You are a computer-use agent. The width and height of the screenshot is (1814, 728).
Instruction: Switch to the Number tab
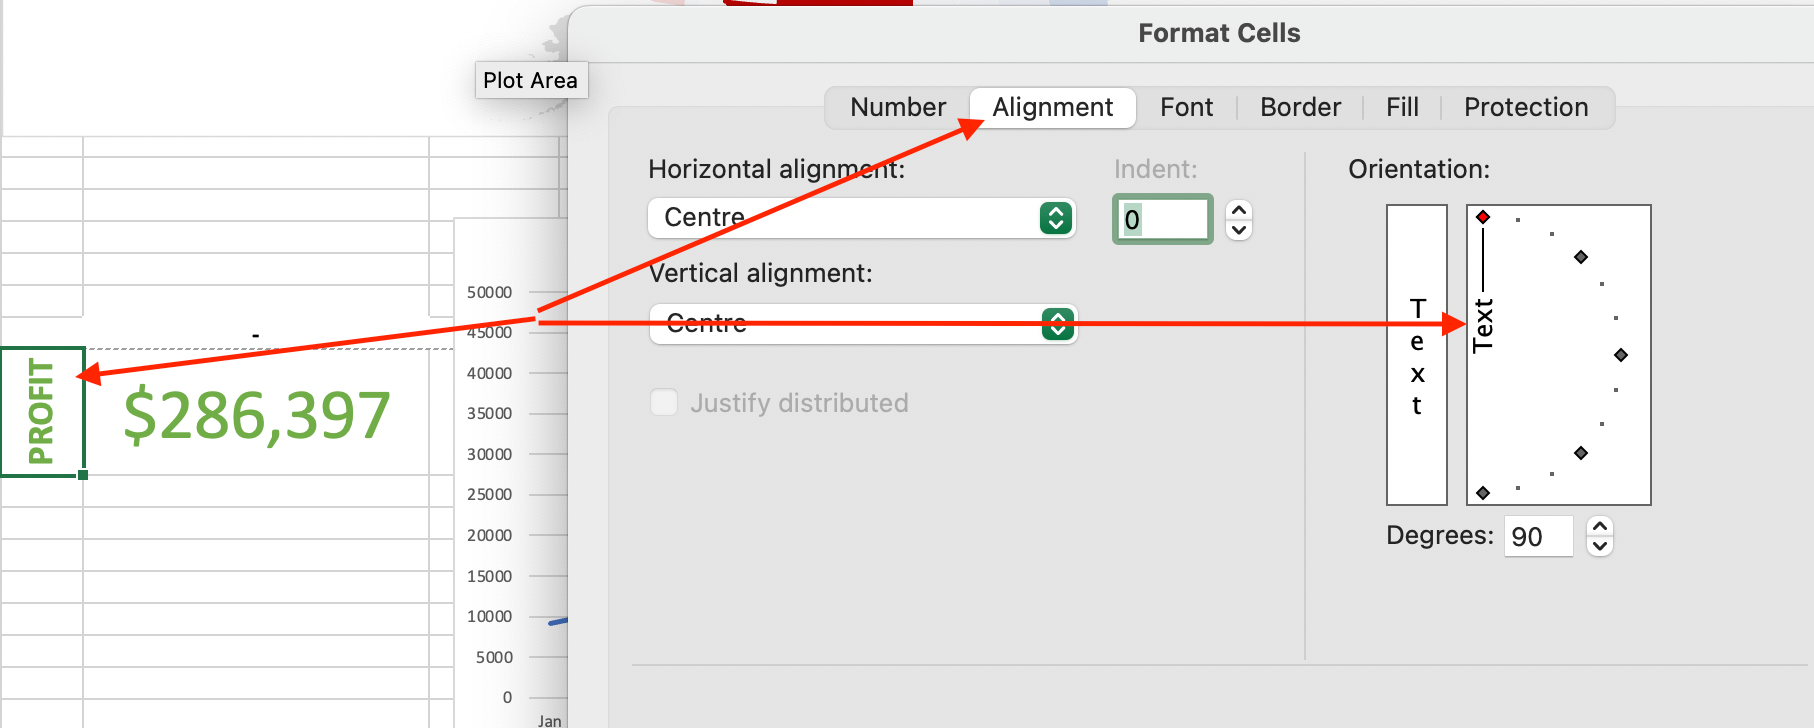897,108
